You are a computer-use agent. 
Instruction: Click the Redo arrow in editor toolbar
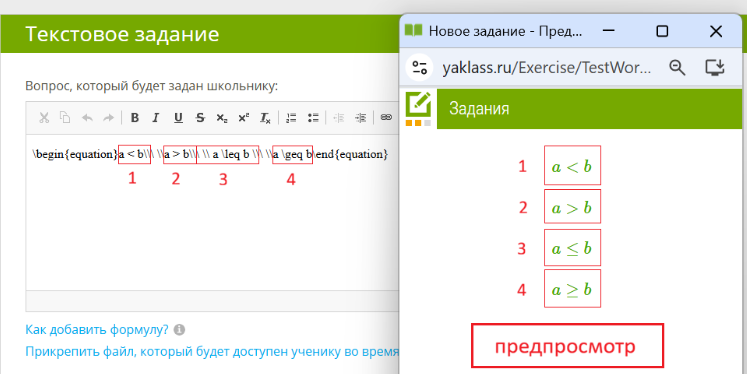click(x=109, y=118)
